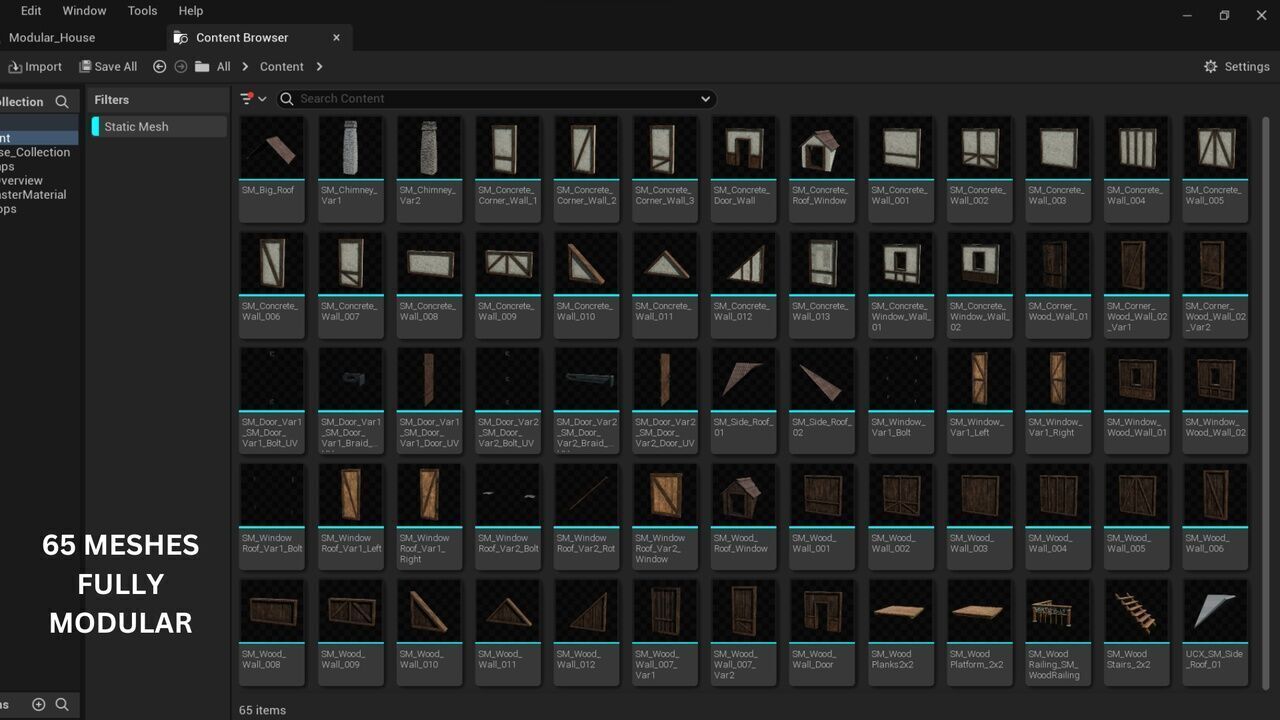Select SM_Wood Planks2x2 asset

click(902, 633)
